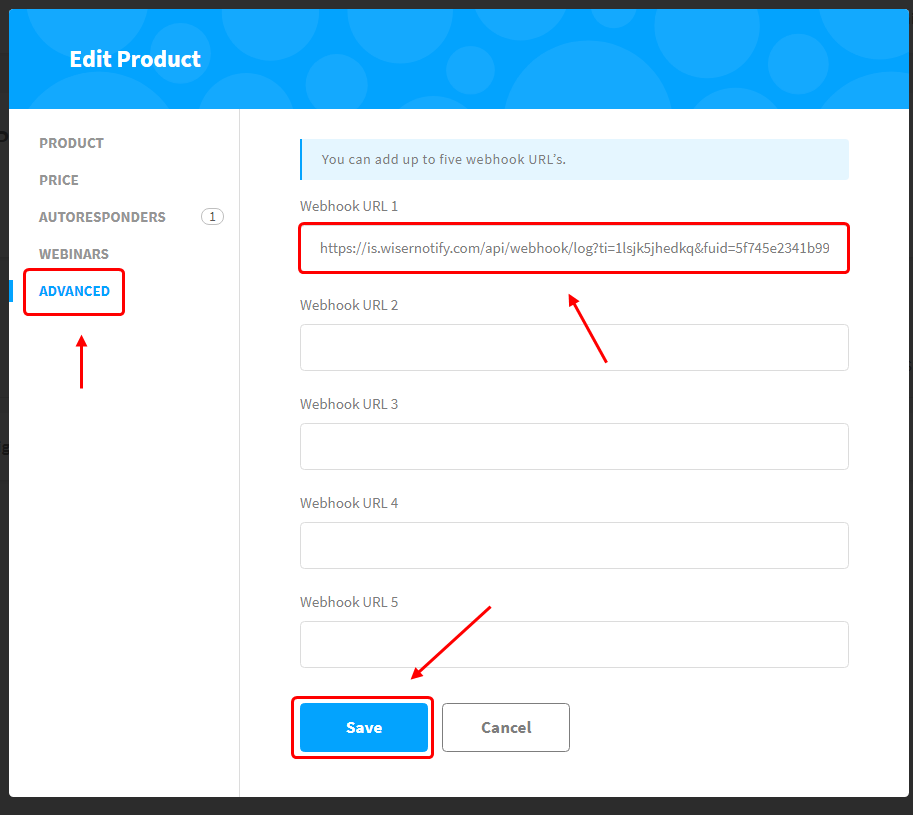The image size is (913, 815).
Task: Click the "Webhook URL 4" label text
Action: (x=349, y=503)
